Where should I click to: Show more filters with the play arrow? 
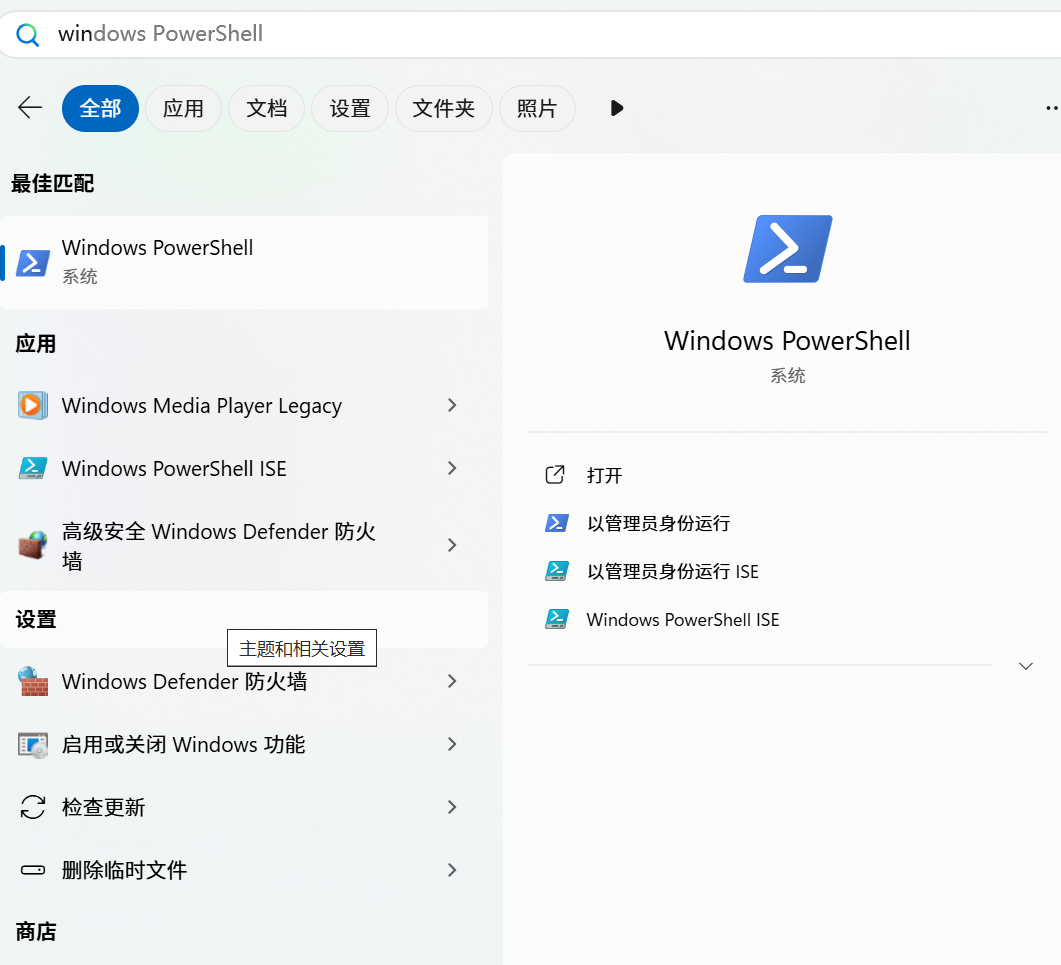click(616, 108)
